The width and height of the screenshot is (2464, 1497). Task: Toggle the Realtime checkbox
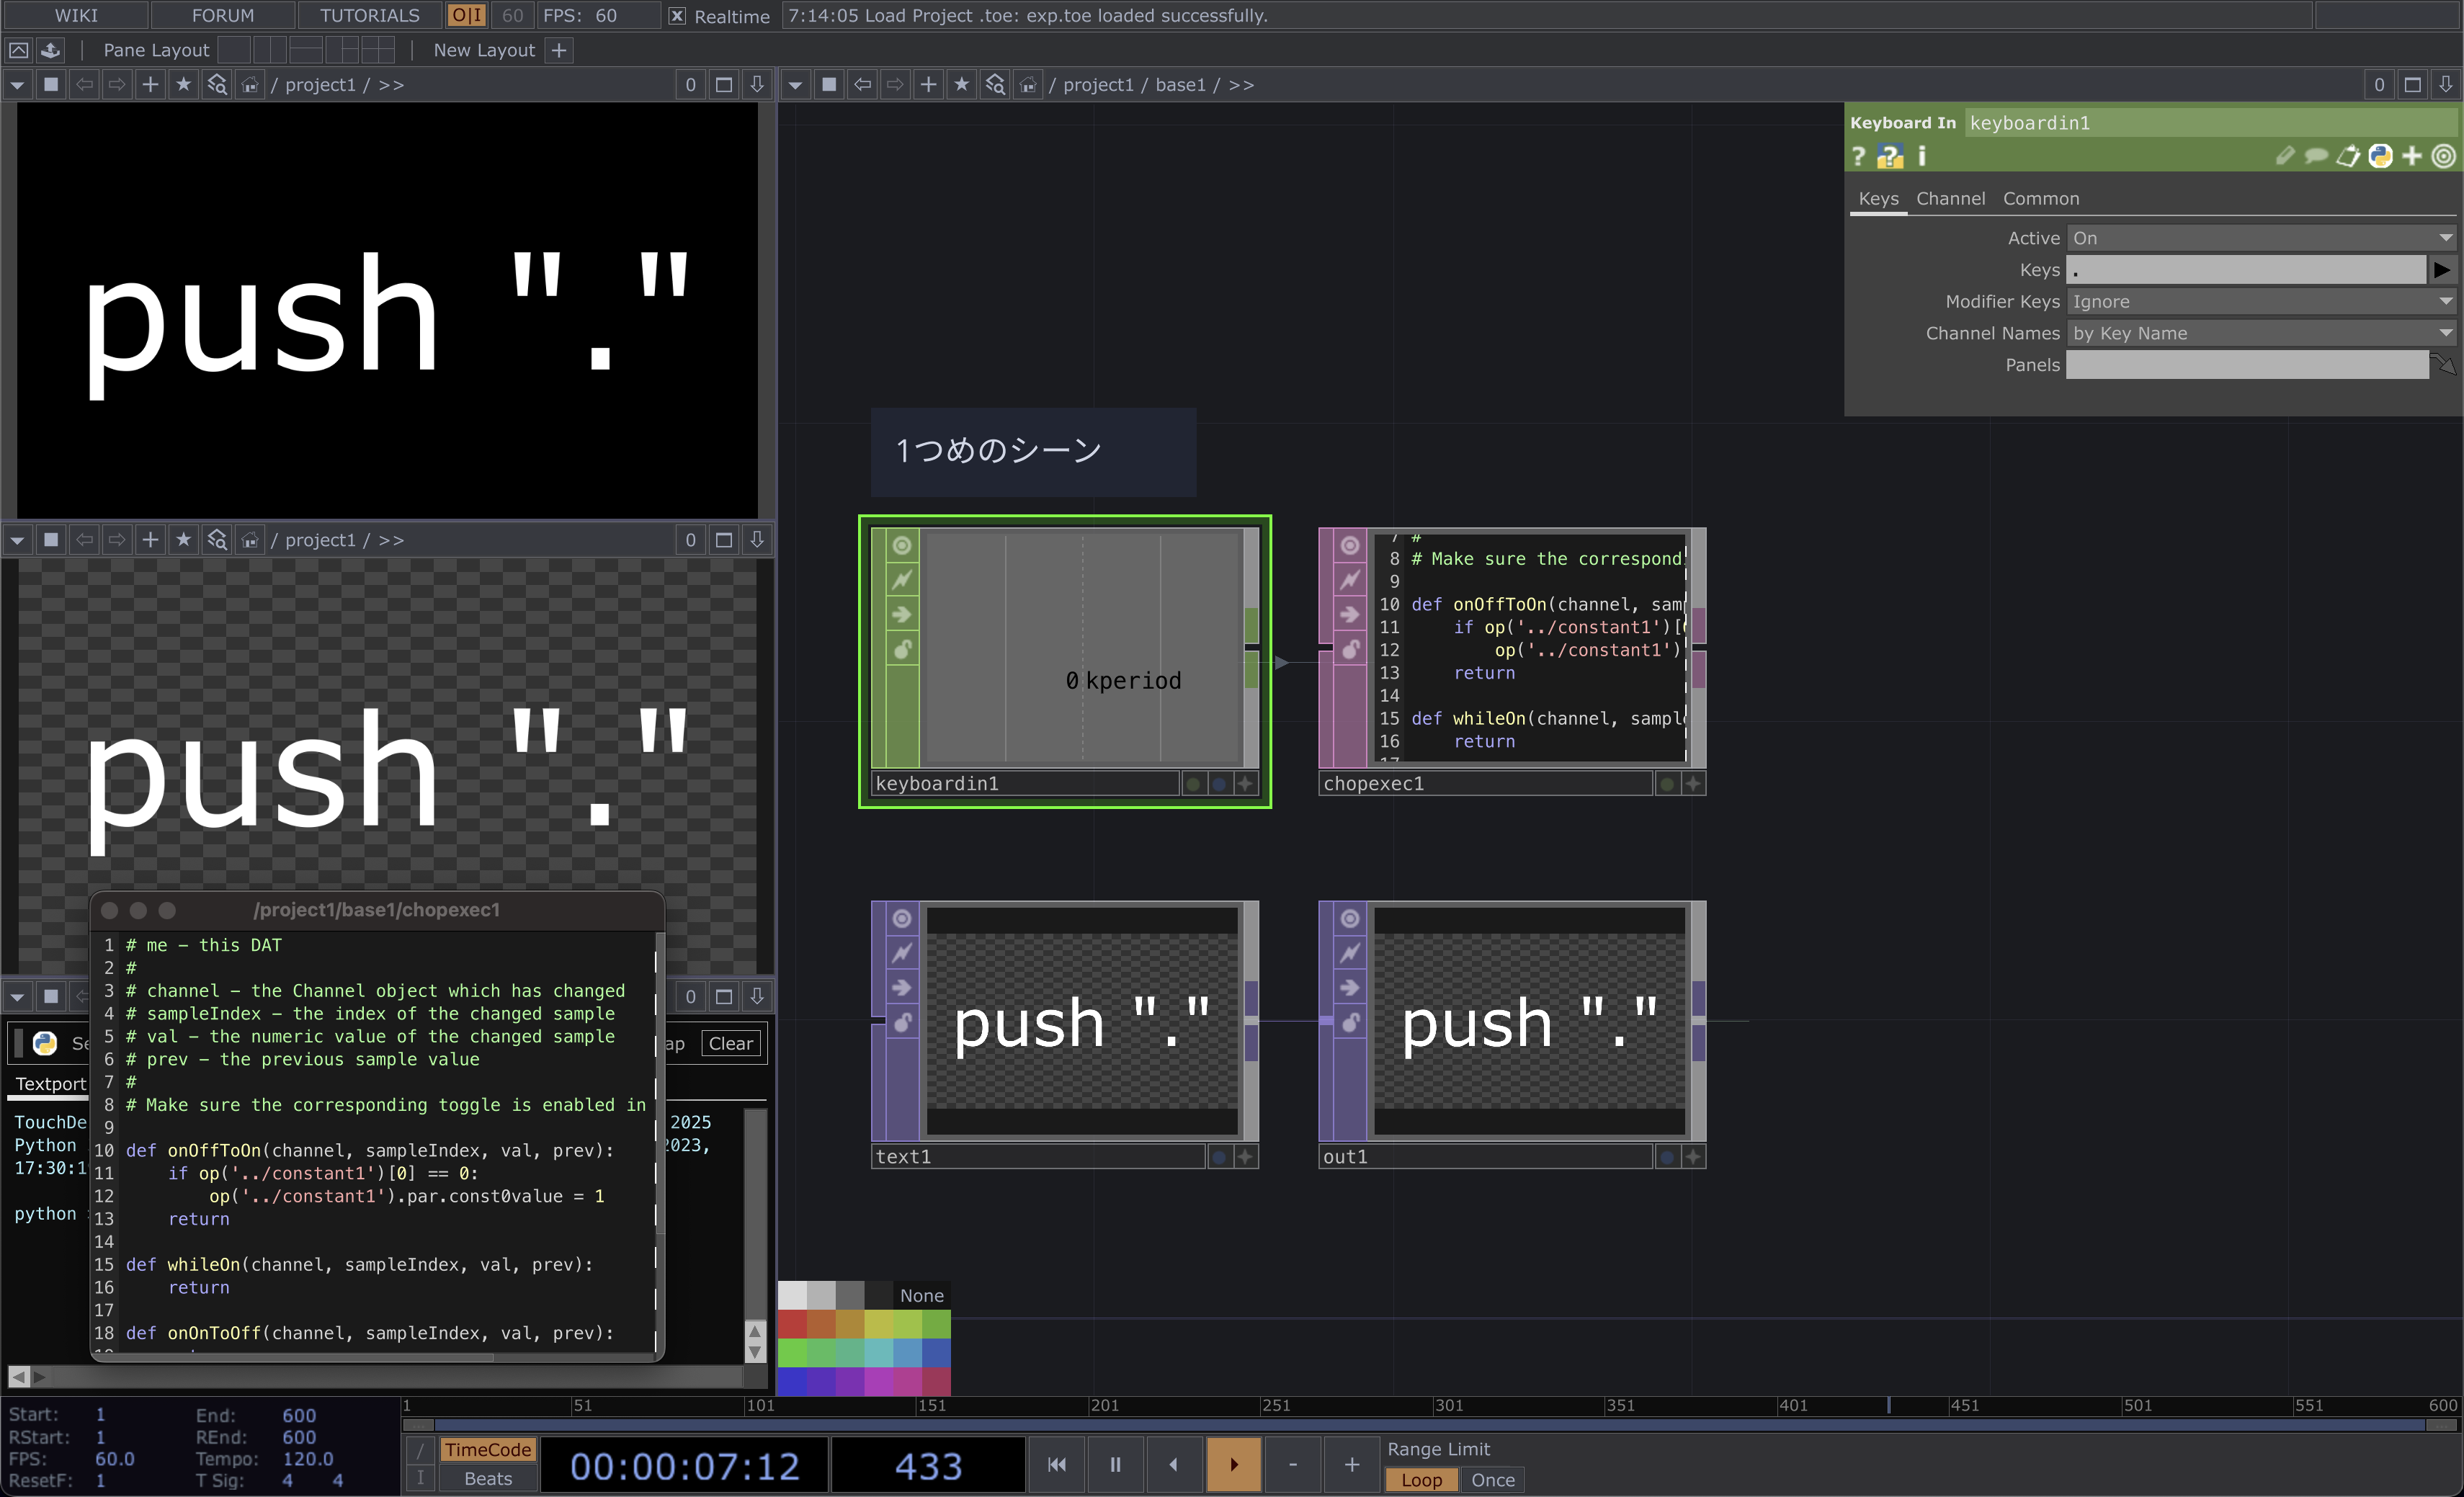tap(677, 16)
